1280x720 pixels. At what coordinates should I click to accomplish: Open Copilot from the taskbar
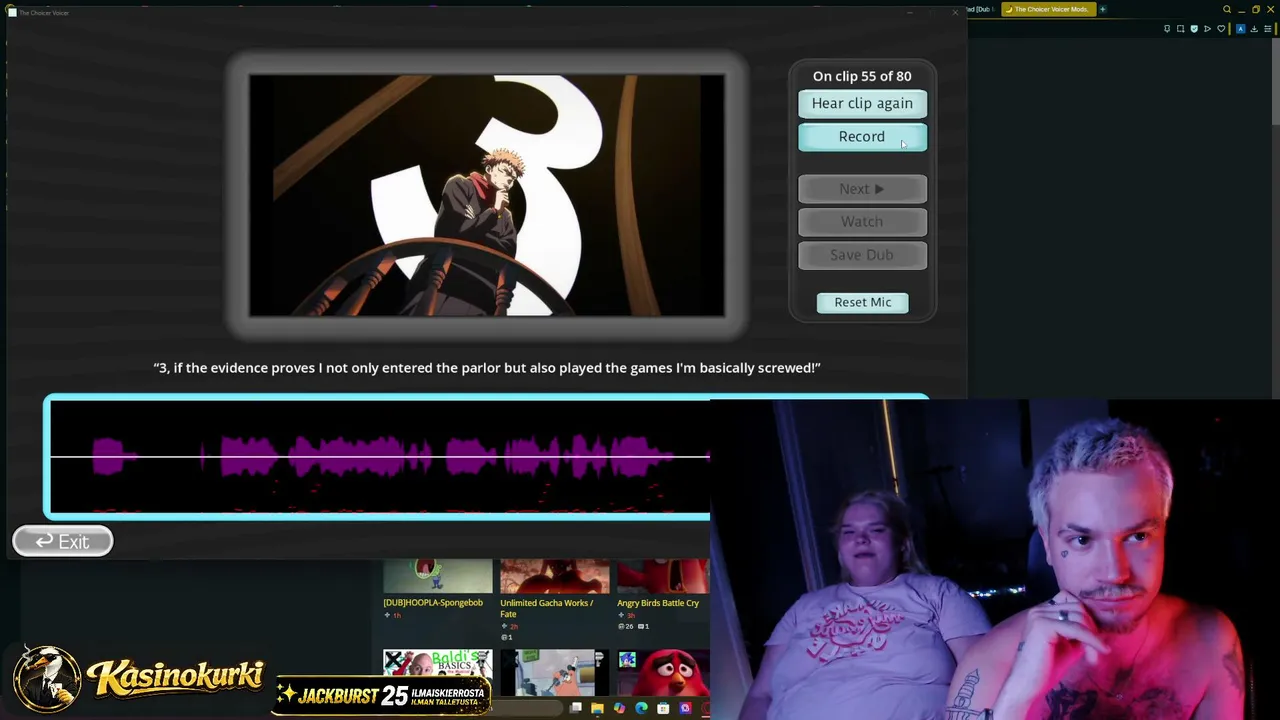620,708
